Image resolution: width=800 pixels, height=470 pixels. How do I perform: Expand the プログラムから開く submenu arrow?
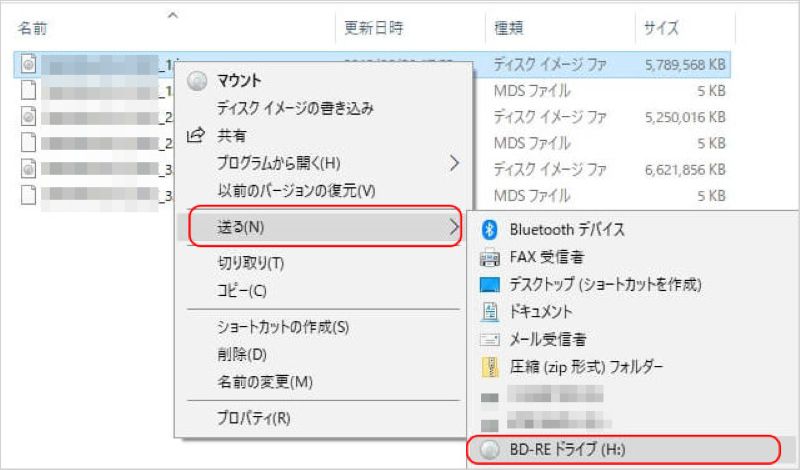(454, 163)
